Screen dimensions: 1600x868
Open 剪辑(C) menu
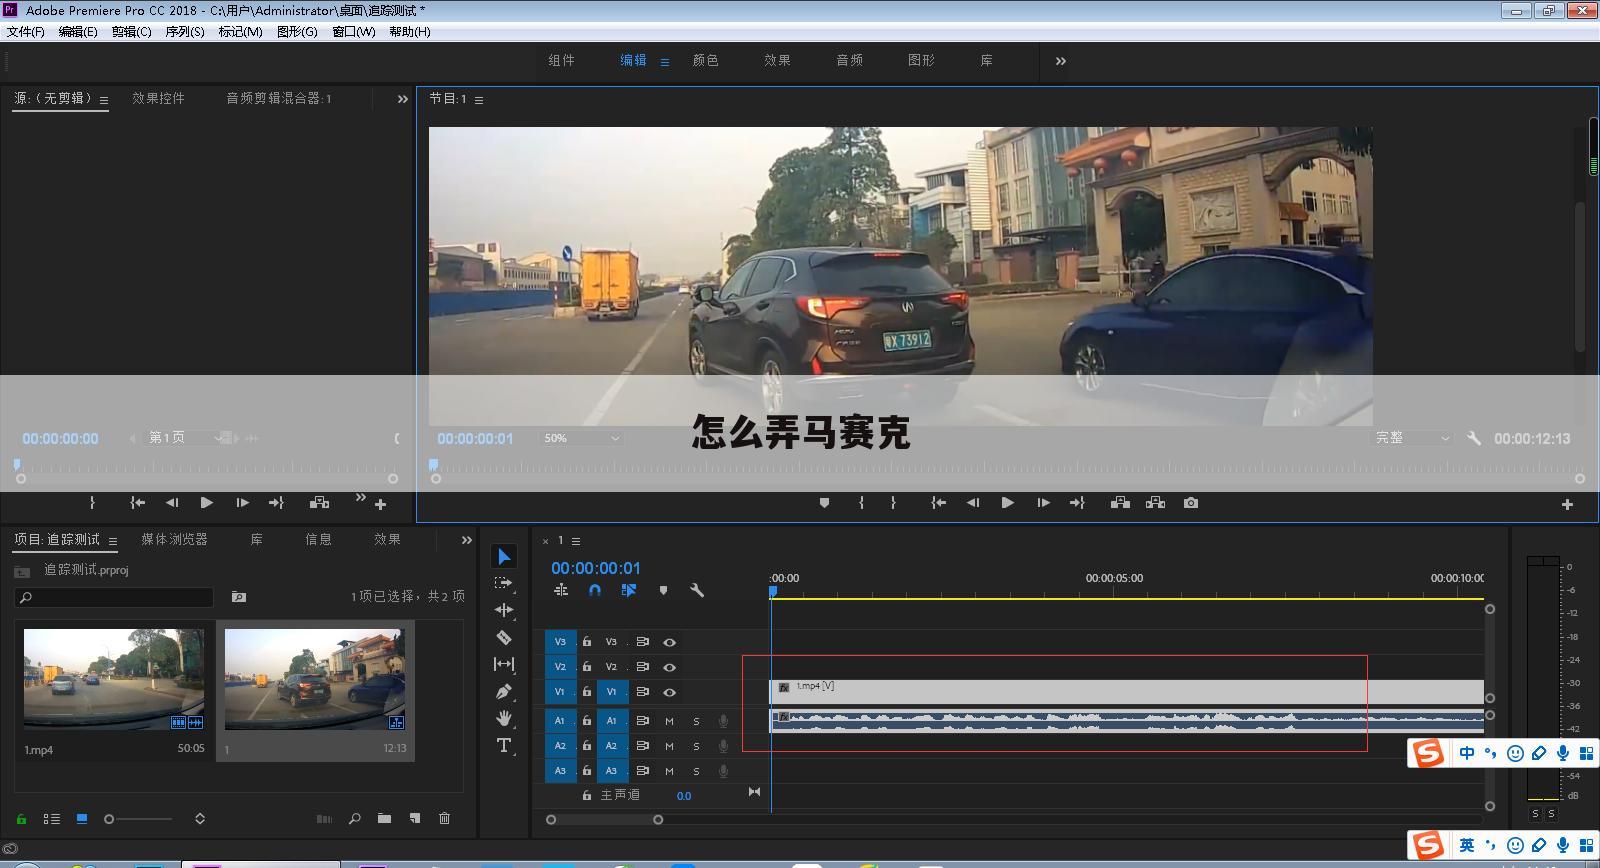(x=131, y=31)
